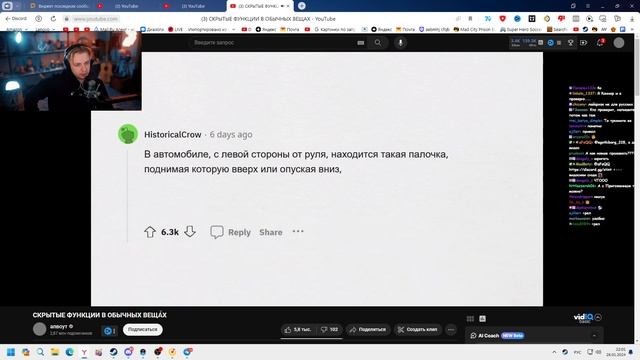The width and height of the screenshot is (640, 360).
Task: Open Steam from the taskbar
Action: click(x=113, y=352)
